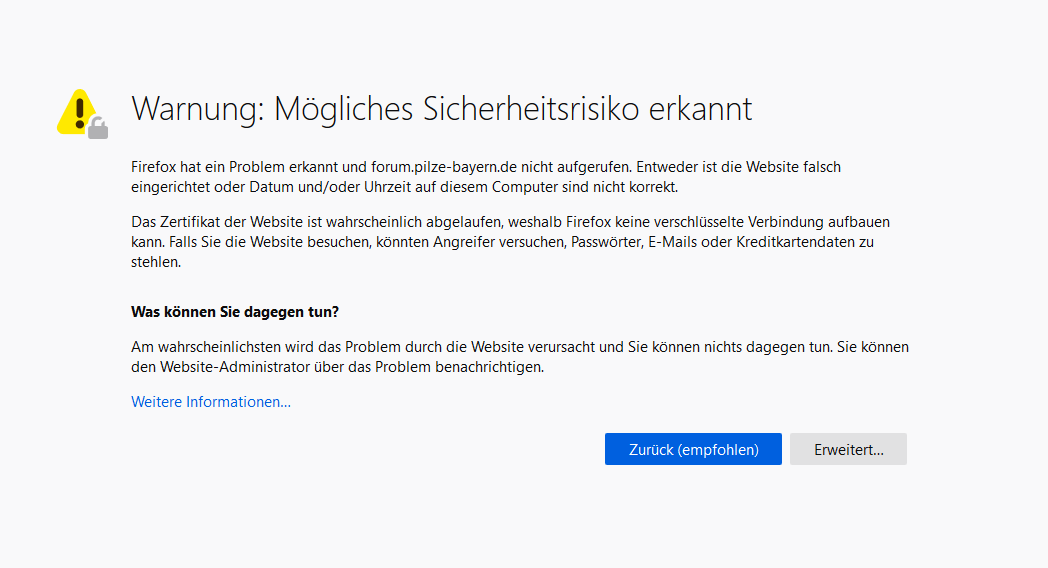This screenshot has width=1048, height=568.
Task: Click the yellow warning triangle icon
Action: click(74, 108)
